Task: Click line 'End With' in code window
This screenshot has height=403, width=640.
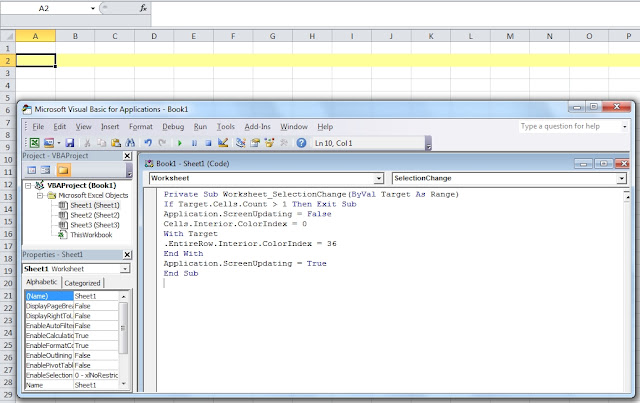Action: coord(183,254)
